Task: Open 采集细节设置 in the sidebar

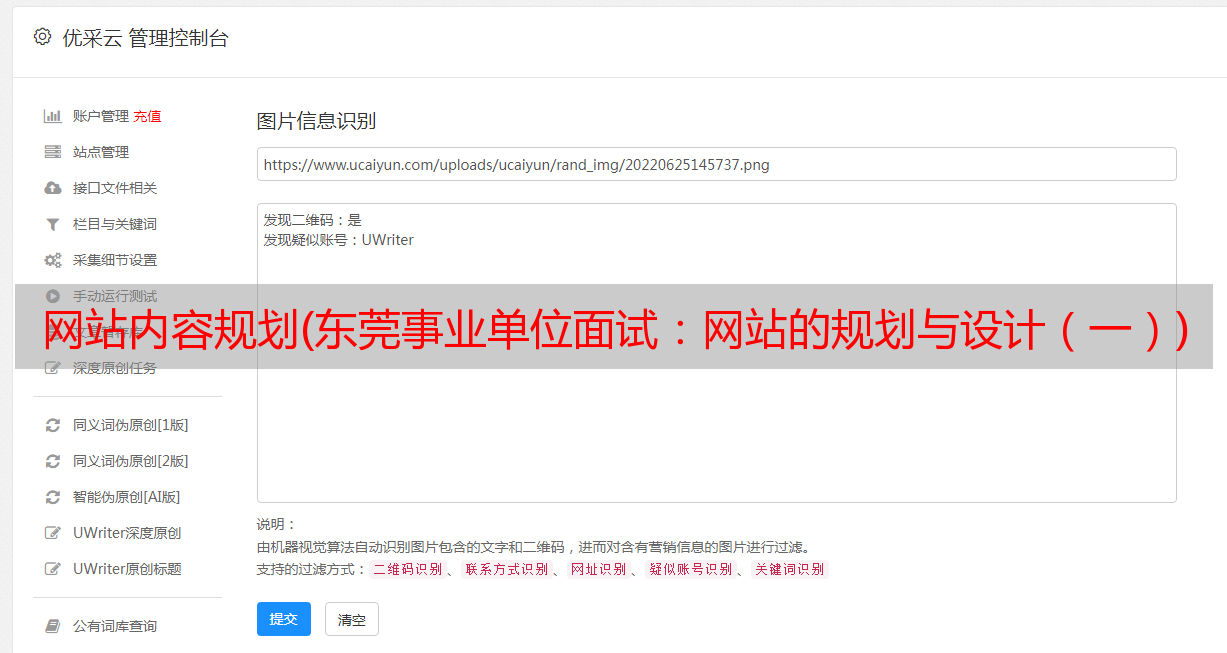Action: pyautogui.click(x=115, y=260)
